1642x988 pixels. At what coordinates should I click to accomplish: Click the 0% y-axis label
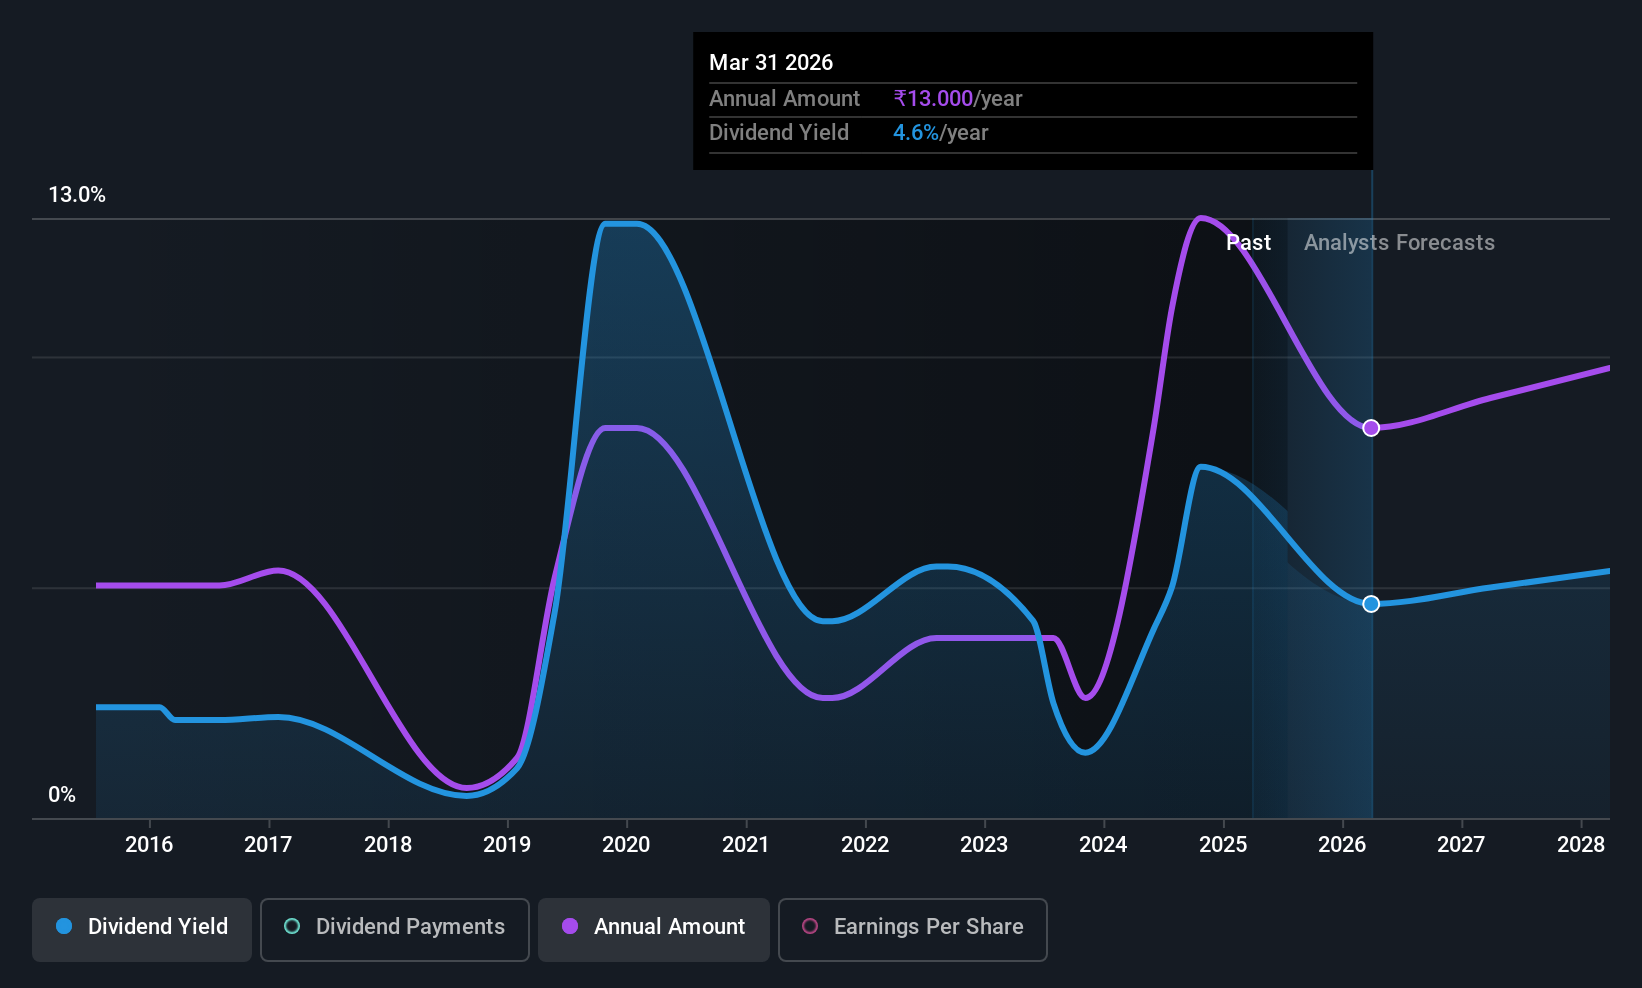[x=62, y=795]
